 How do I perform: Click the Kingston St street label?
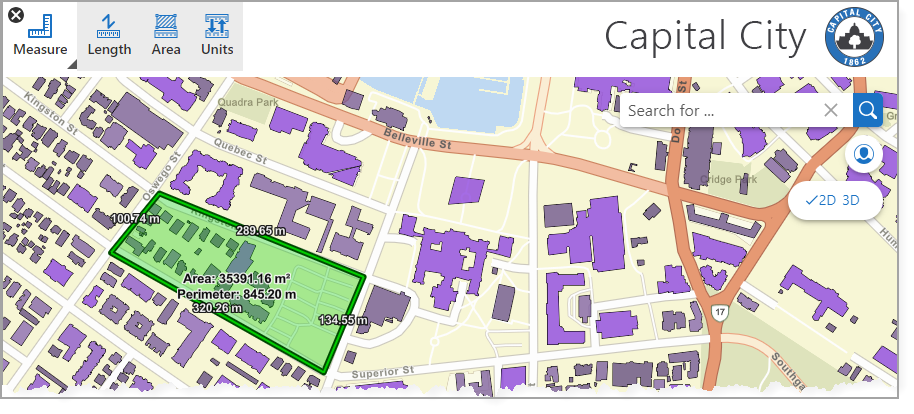point(52,113)
